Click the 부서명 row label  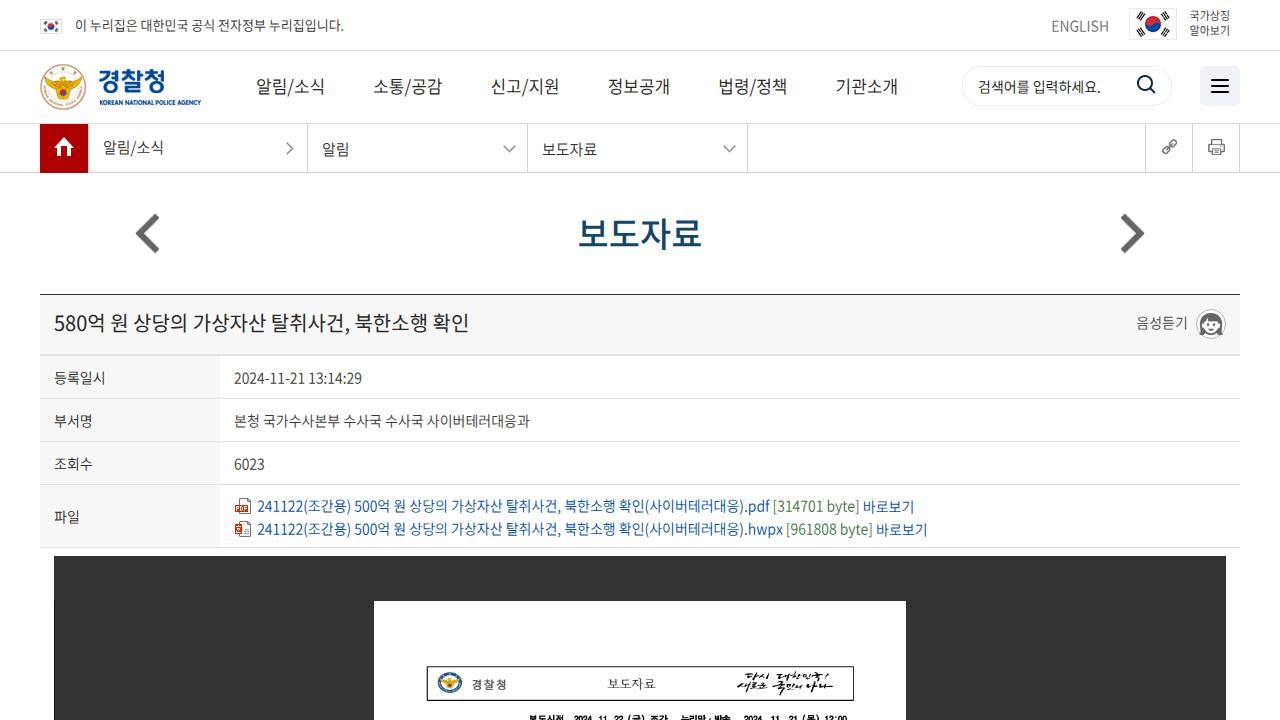[x=73, y=421]
